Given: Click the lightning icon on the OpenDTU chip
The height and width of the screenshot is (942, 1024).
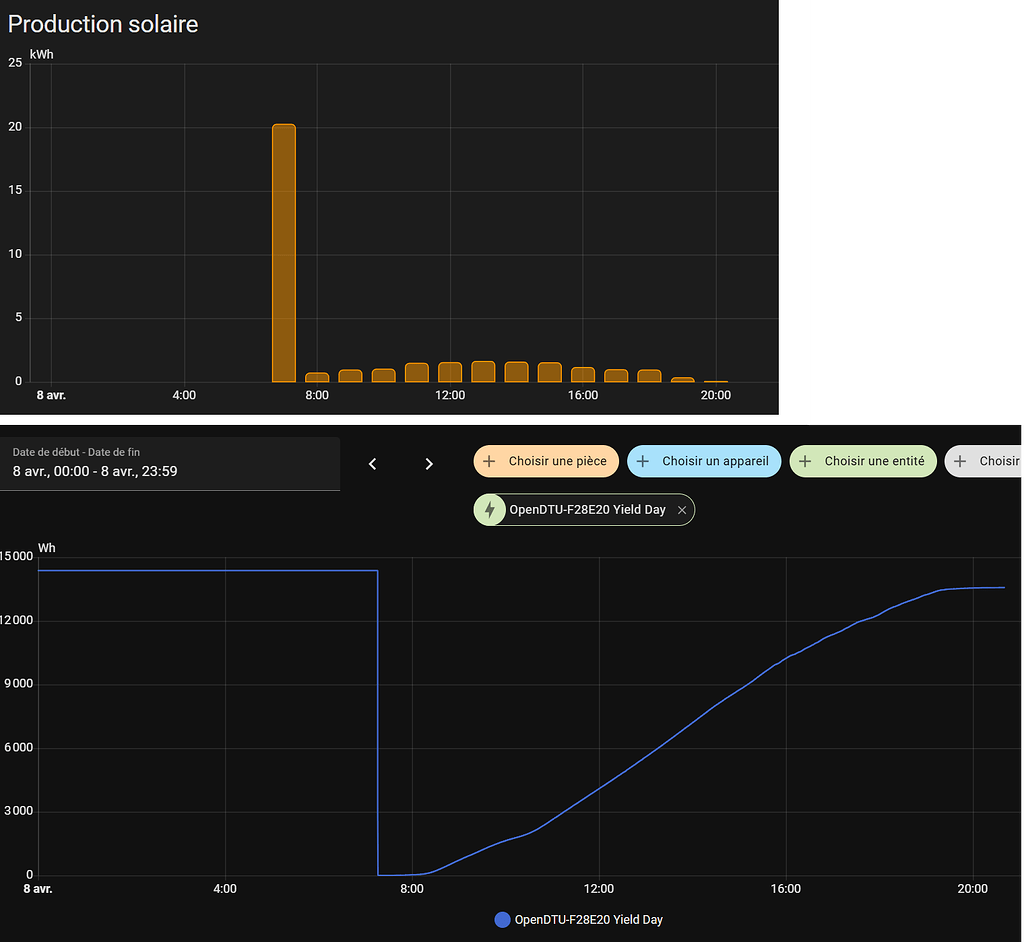Looking at the screenshot, I should pyautogui.click(x=491, y=509).
